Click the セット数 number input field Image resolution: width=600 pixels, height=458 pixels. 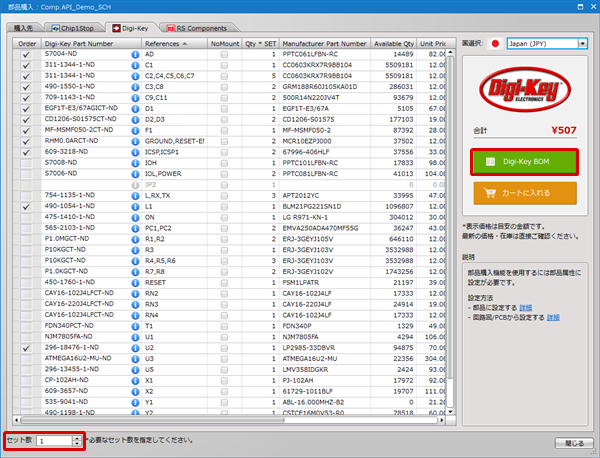(54, 441)
